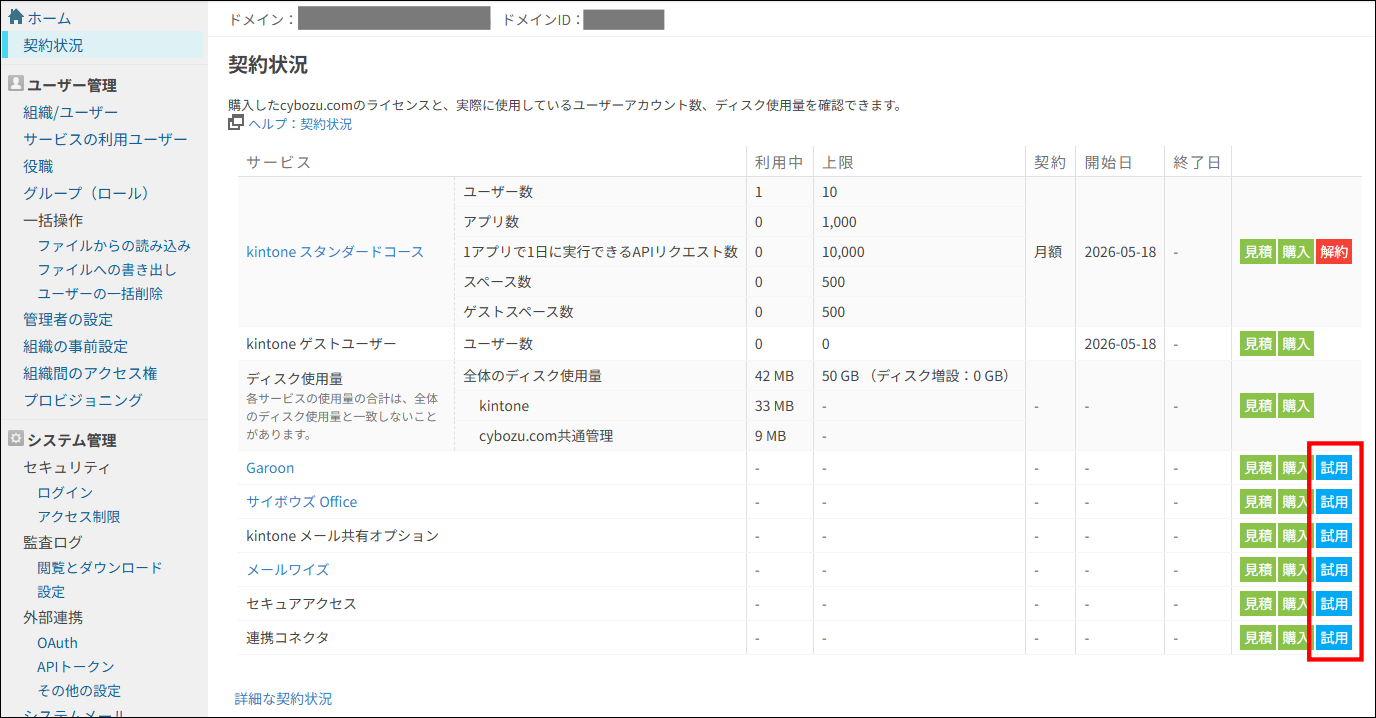Click the ゲストスペース数 label

pyautogui.click(x=519, y=312)
